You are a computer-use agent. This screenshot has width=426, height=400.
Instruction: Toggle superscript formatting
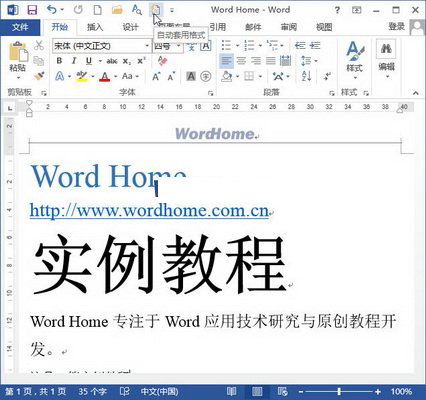pyautogui.click(x=141, y=61)
